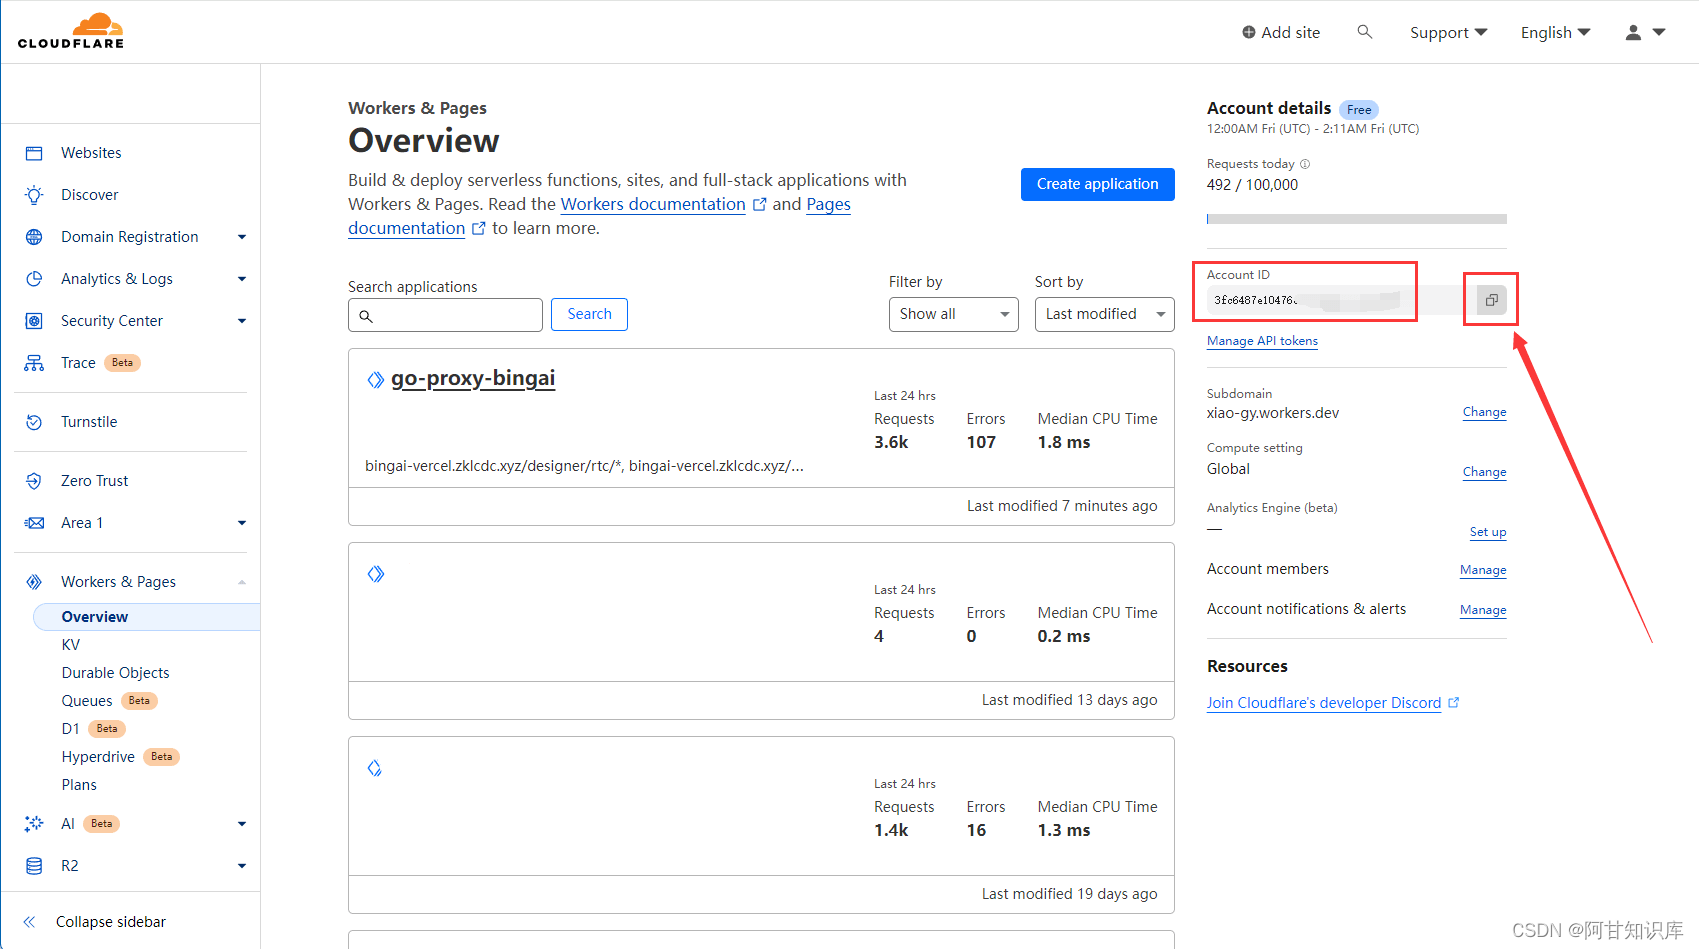Viewport: 1699px width, 949px height.
Task: Manage Account members
Action: coord(1483,570)
